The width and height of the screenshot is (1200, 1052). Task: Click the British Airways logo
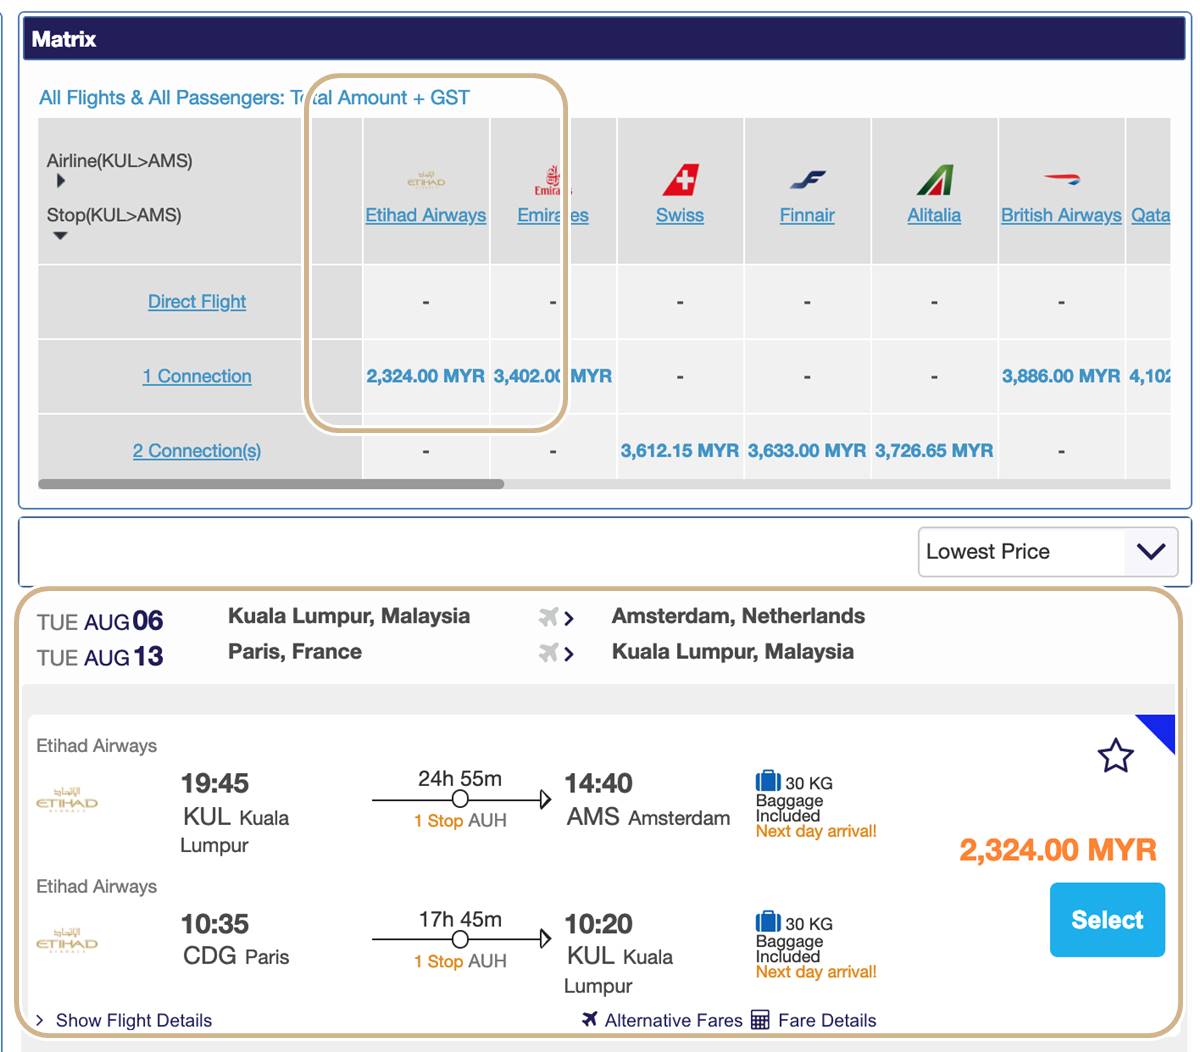1061,180
